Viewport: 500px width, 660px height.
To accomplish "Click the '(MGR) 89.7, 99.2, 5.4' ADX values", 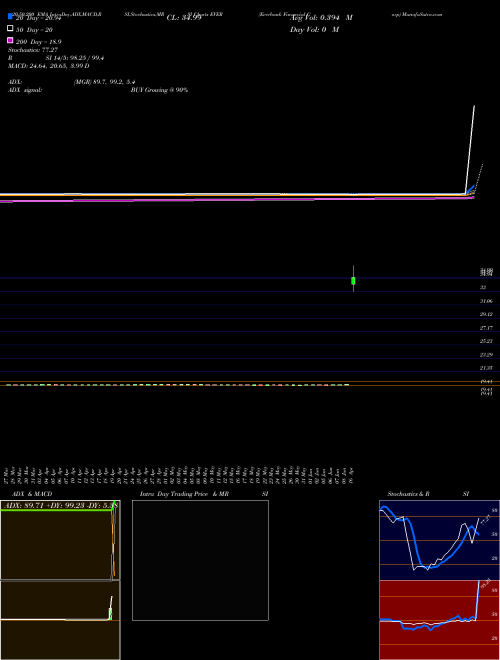I will pyautogui.click(x=104, y=82).
